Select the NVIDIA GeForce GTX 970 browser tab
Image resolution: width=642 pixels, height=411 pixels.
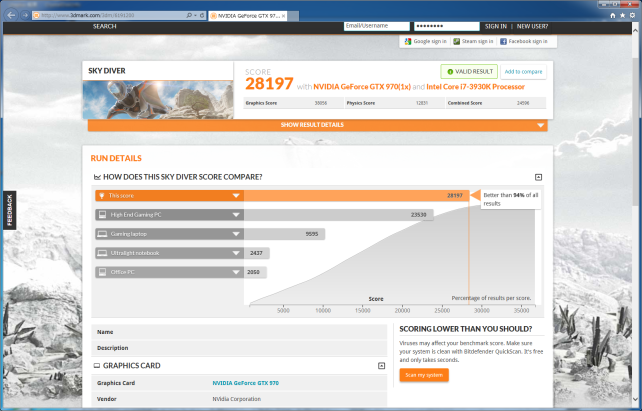click(x=248, y=16)
